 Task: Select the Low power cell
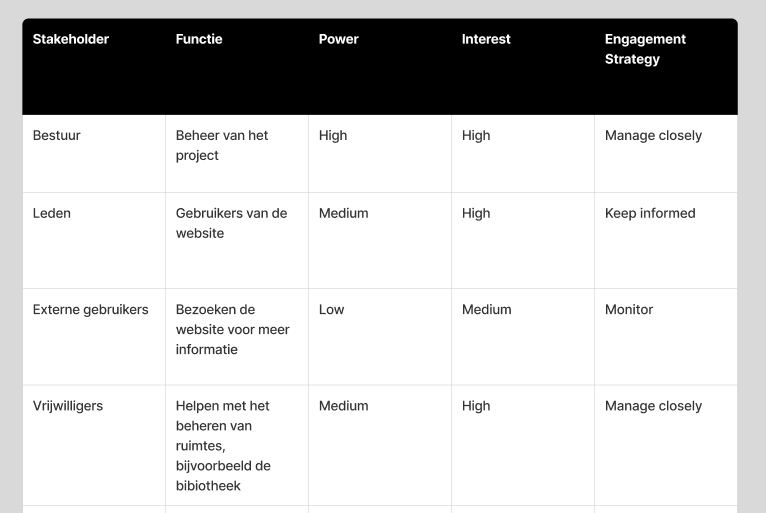tap(331, 310)
